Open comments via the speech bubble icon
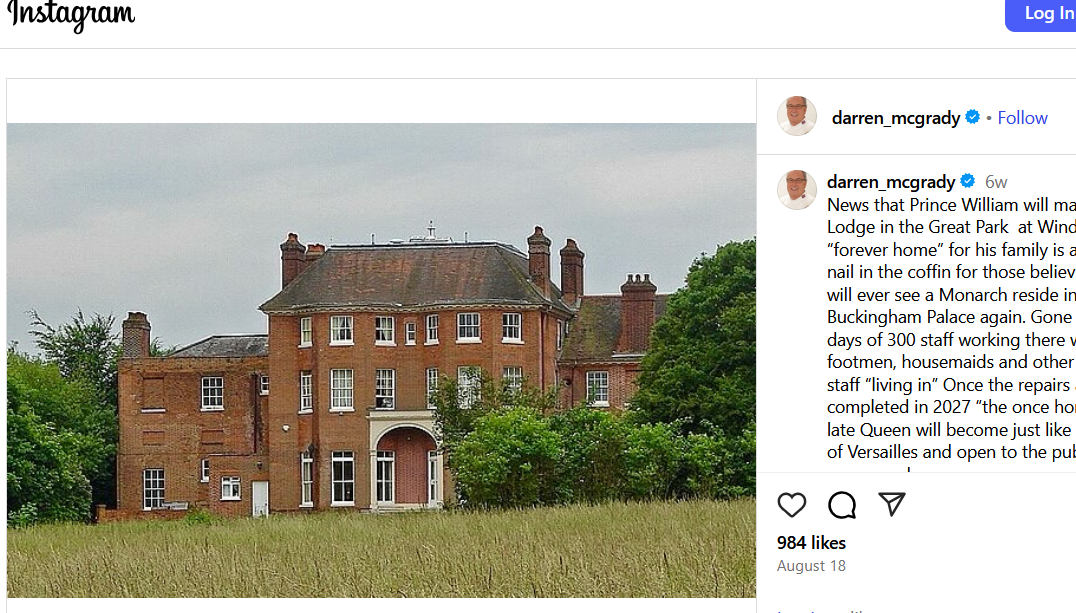 coord(841,505)
